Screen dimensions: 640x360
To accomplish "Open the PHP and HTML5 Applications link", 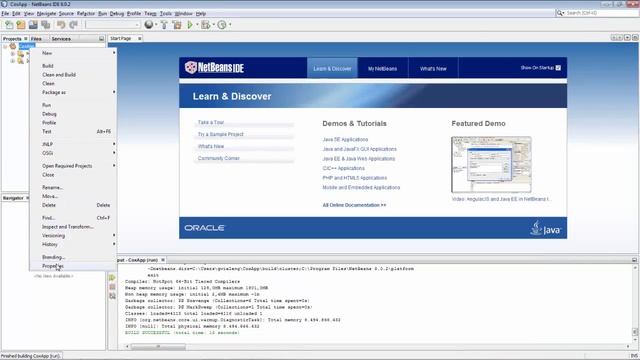I will click(355, 178).
